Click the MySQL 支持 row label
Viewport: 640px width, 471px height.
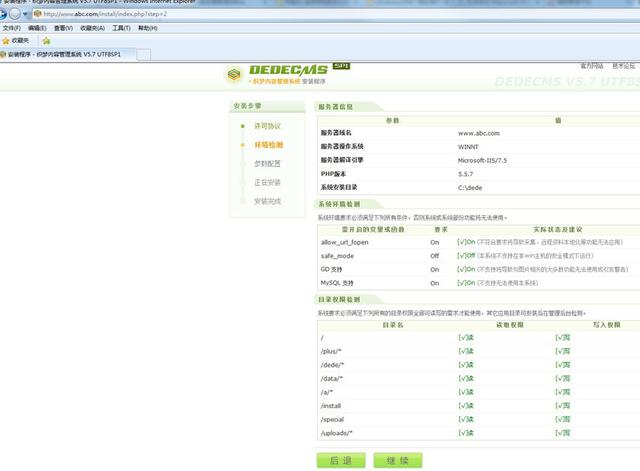tap(337, 283)
